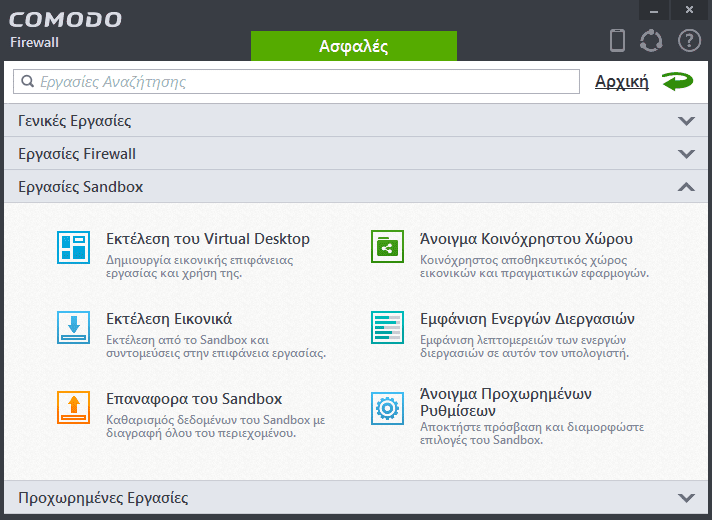Click the green Ασφαλές status tab

coord(354,46)
